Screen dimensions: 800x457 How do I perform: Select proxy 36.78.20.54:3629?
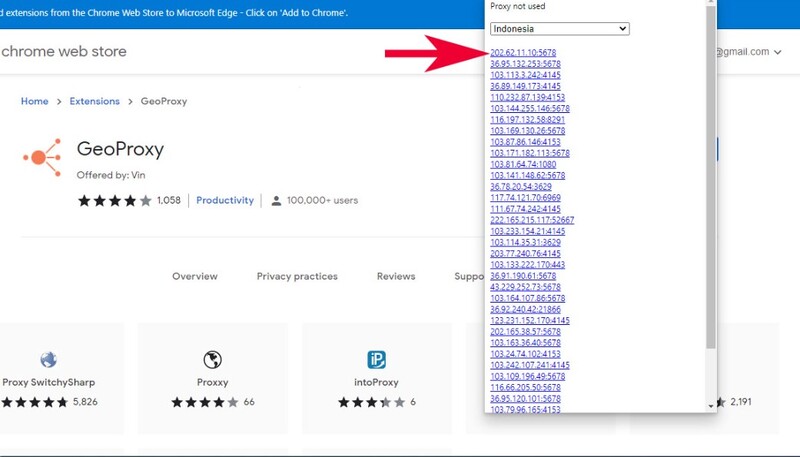click(521, 186)
